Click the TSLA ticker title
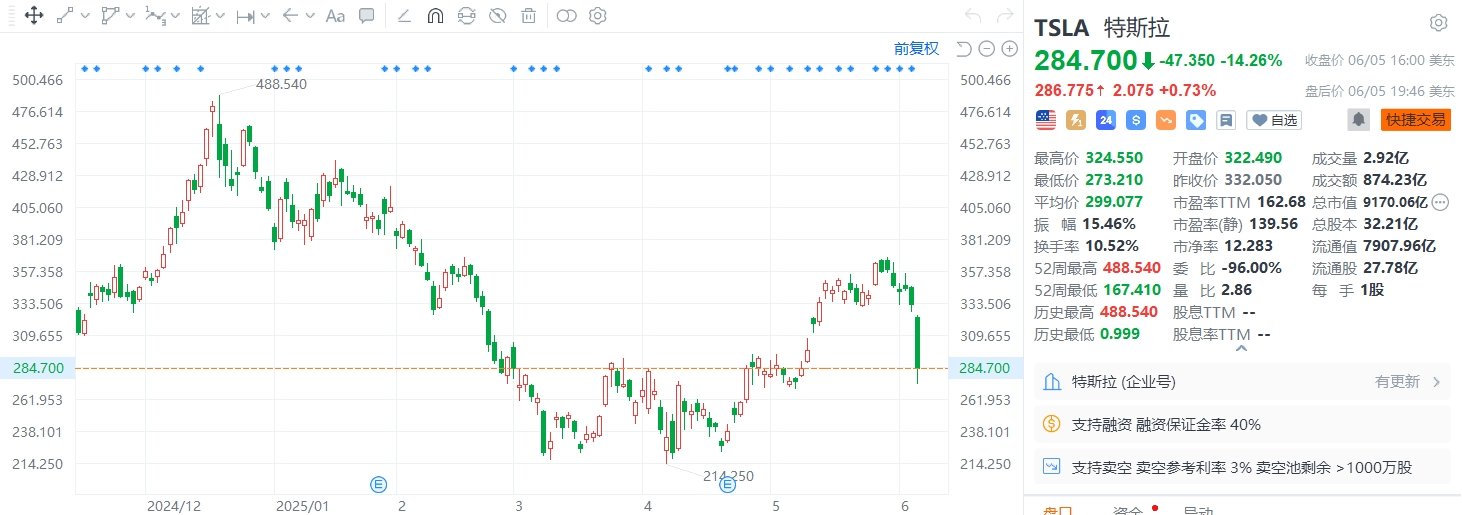 point(1060,27)
